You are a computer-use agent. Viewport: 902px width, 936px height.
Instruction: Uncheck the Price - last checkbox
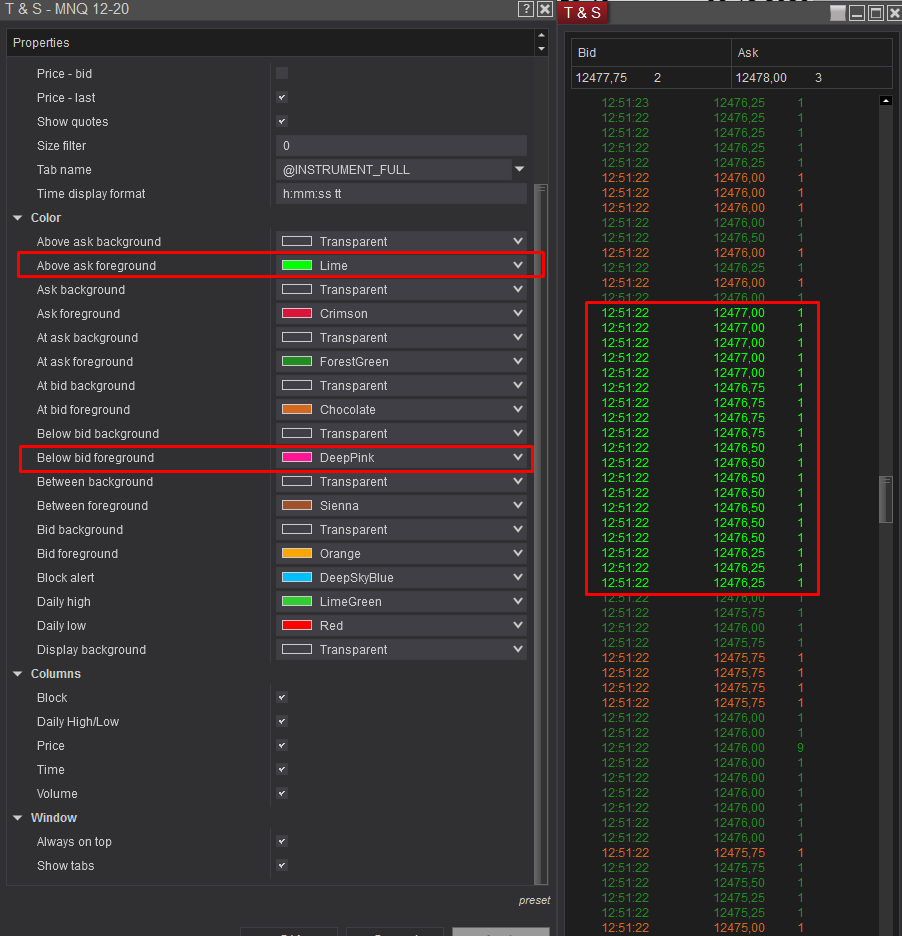(282, 97)
